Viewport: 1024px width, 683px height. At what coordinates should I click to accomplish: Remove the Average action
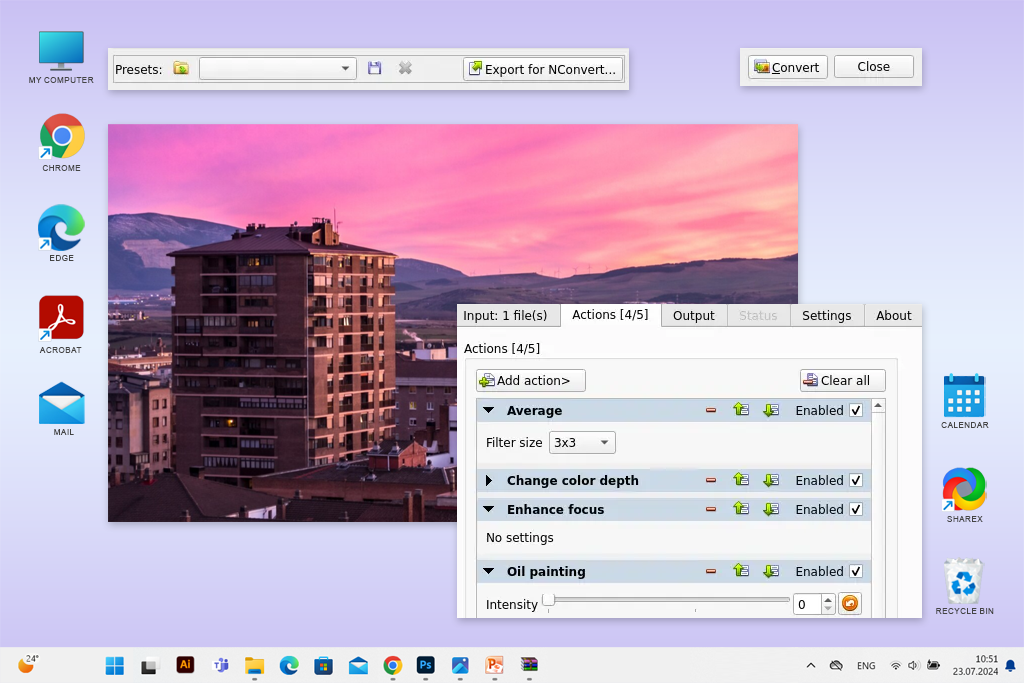pos(711,410)
